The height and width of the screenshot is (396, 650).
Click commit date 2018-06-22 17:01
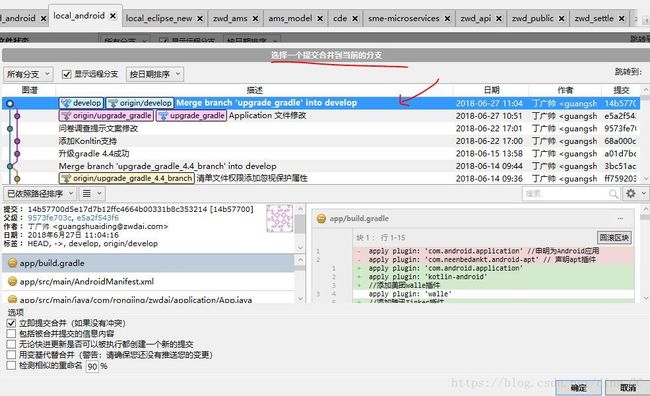(489, 129)
